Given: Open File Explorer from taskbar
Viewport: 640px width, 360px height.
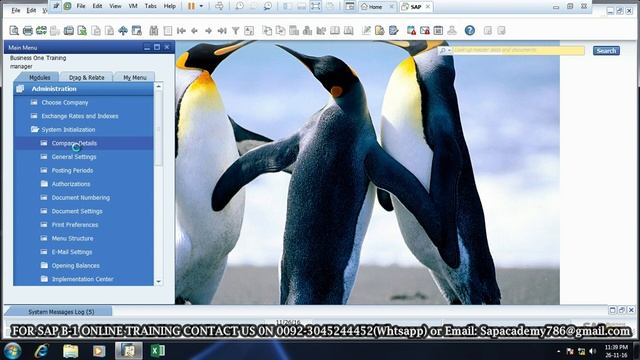Looking at the screenshot, I should point(70,351).
